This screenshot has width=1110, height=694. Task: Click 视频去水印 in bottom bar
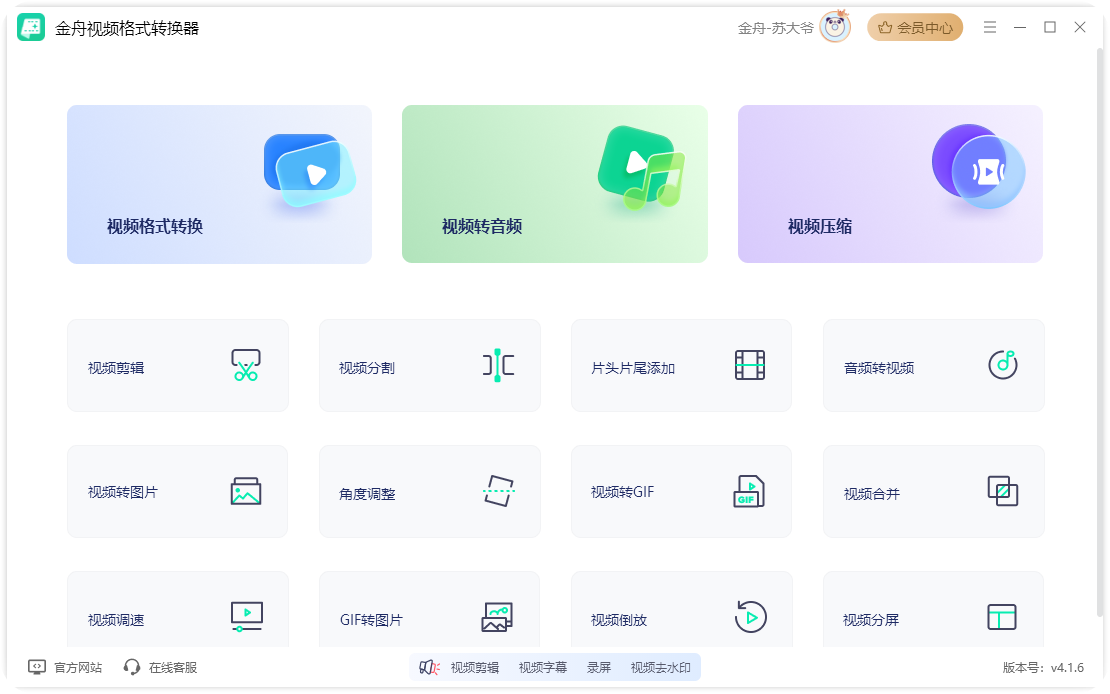(660, 667)
